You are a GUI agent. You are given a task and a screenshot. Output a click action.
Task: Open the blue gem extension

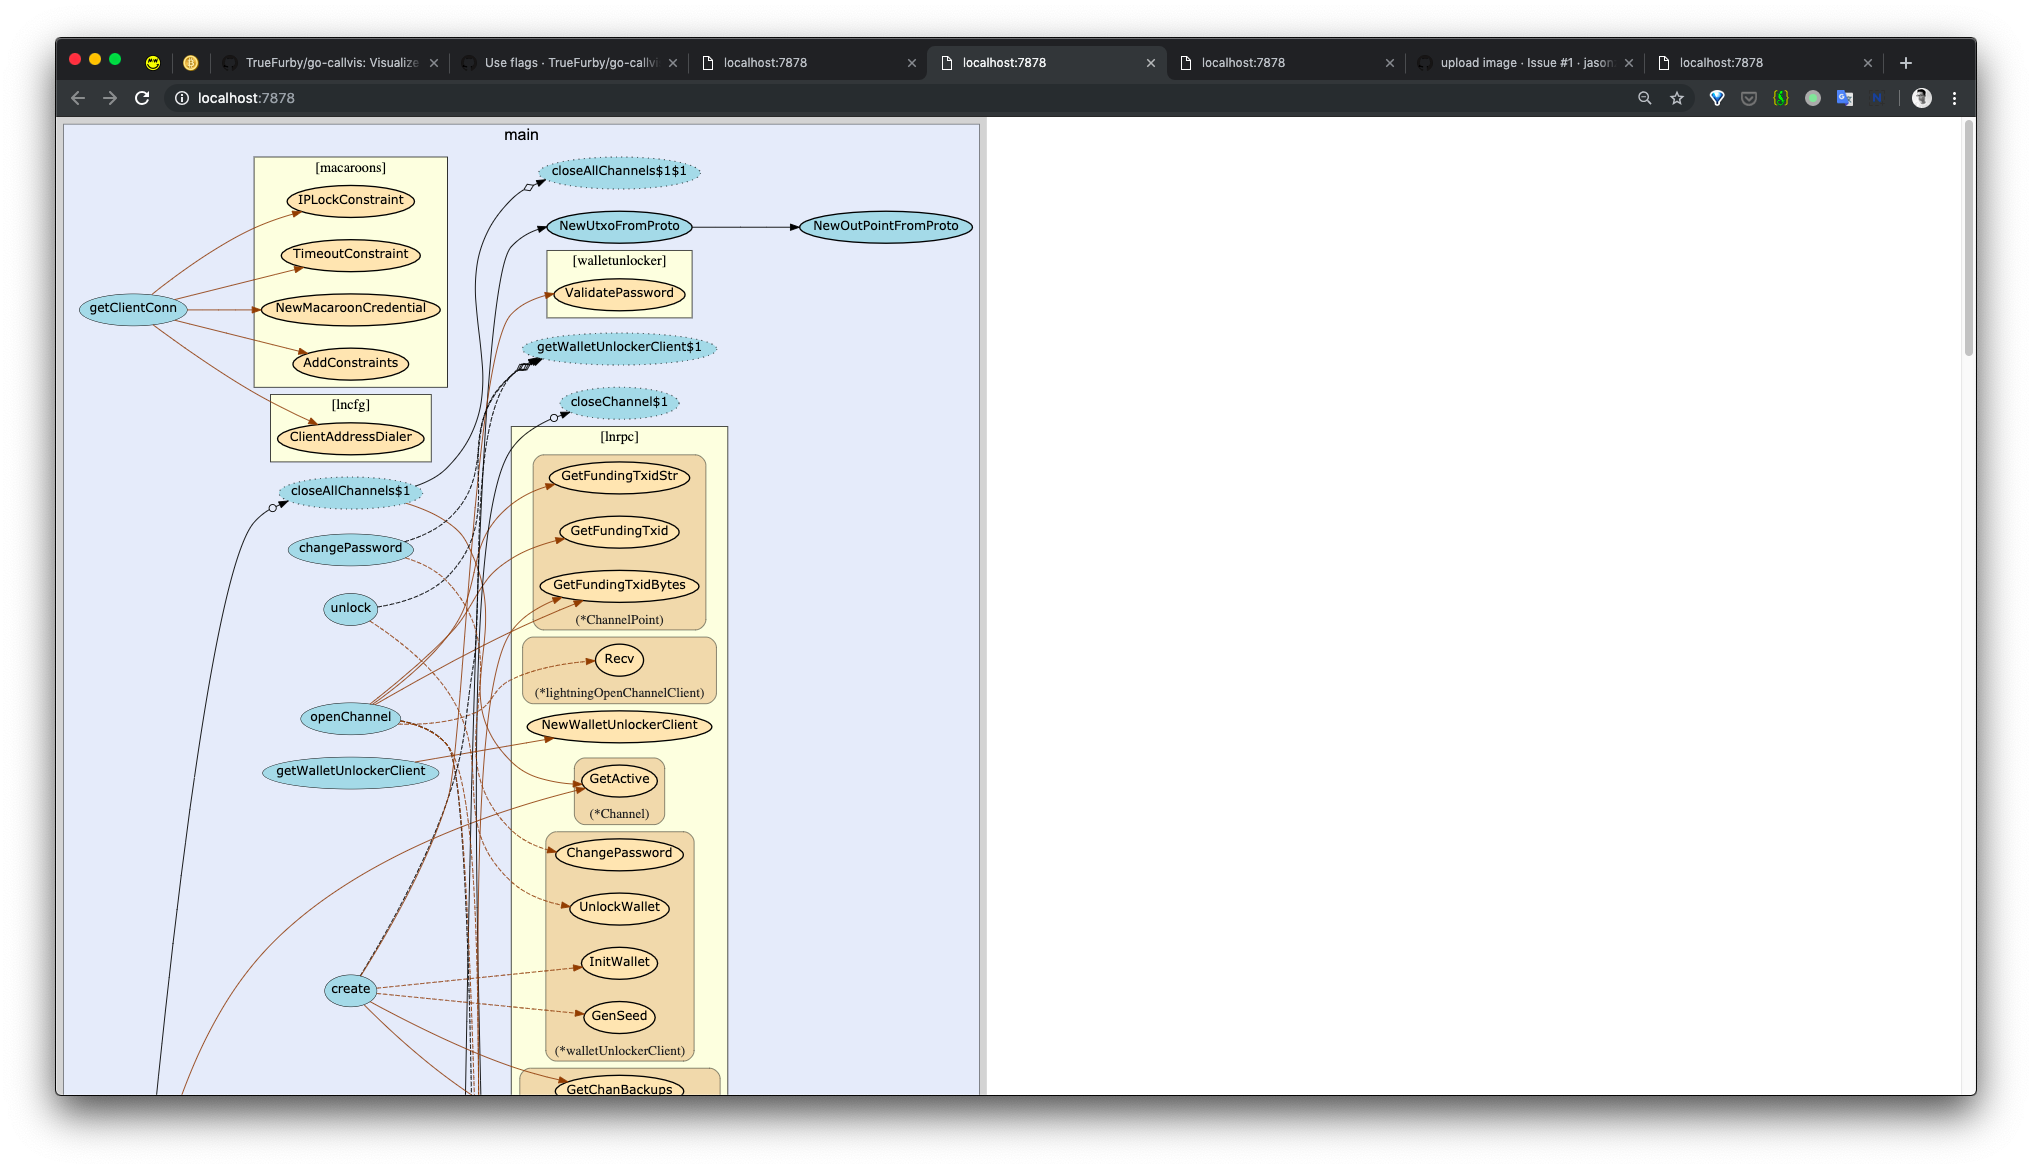(1717, 98)
